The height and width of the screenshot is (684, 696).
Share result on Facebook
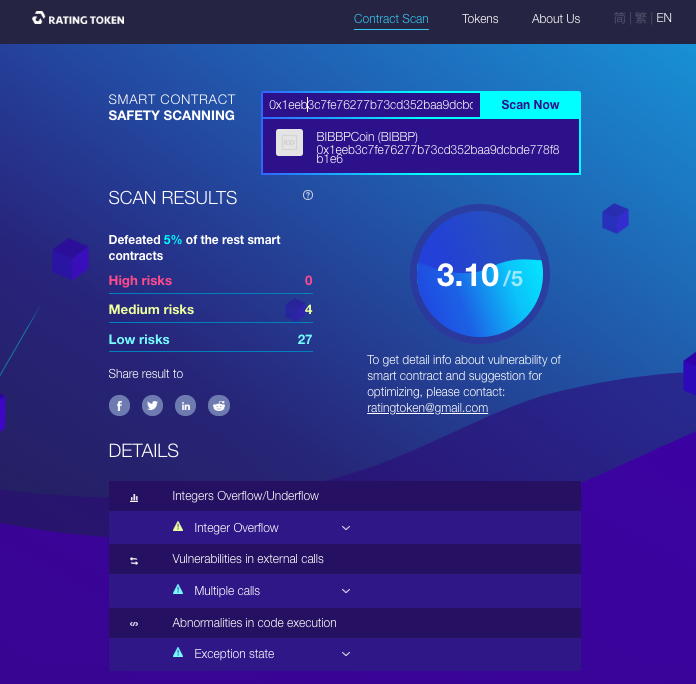(119, 406)
